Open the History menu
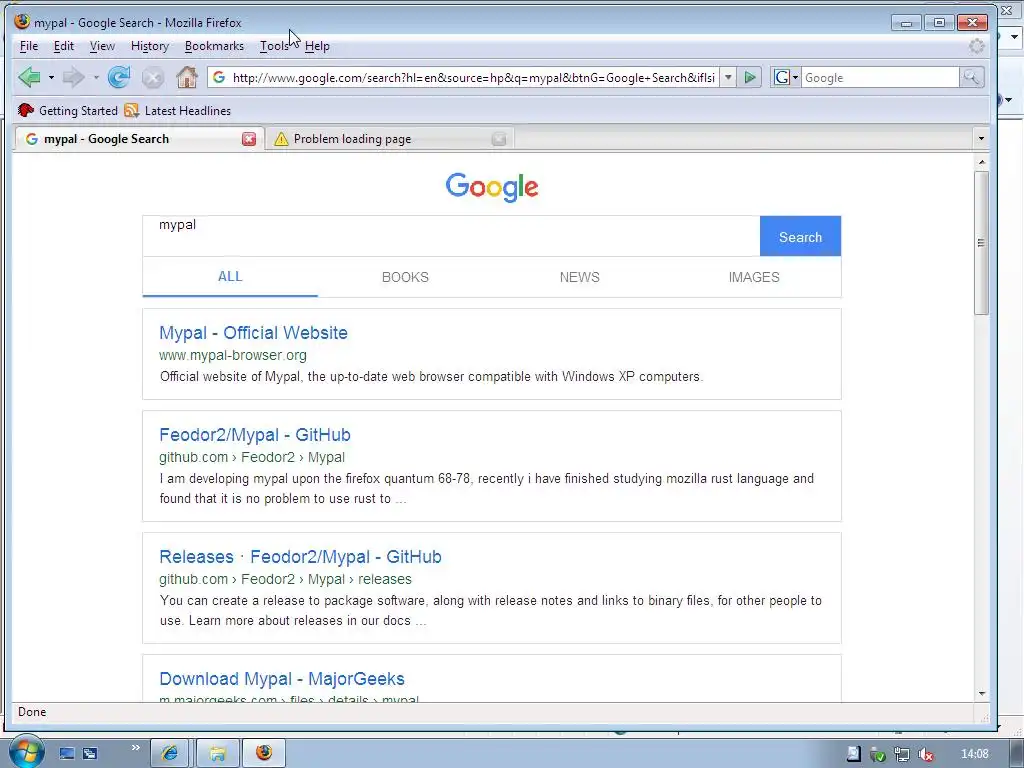 click(150, 46)
